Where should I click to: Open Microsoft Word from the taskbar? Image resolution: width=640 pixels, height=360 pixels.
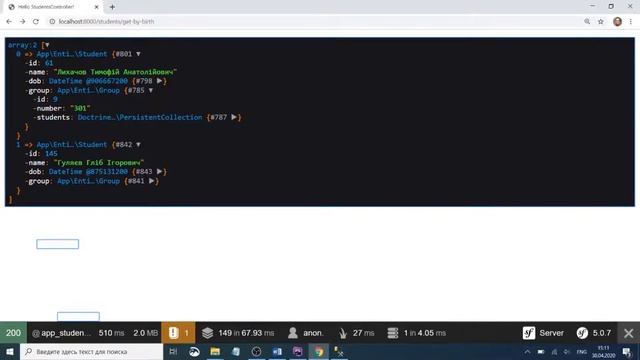(x=277, y=351)
